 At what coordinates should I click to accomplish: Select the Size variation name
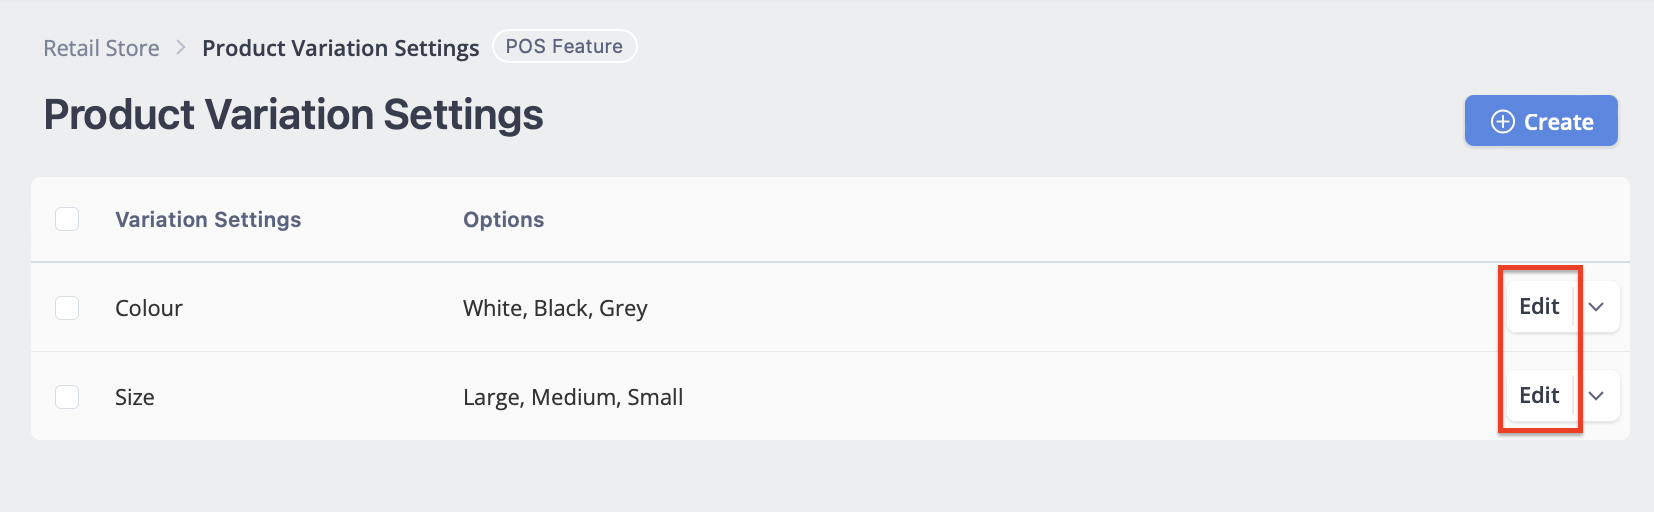click(135, 397)
